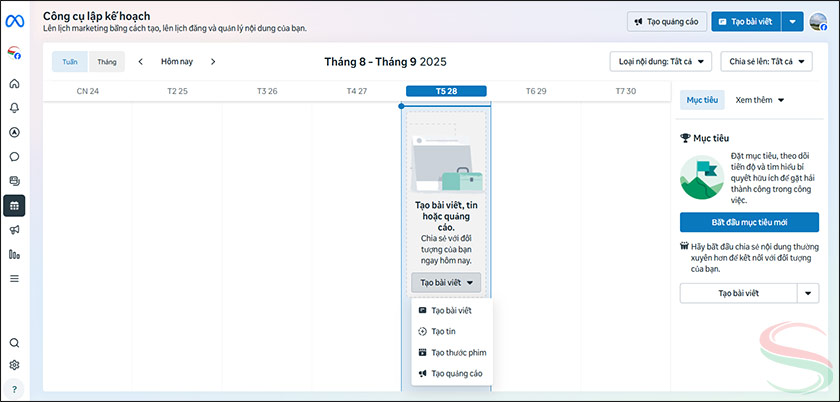Open the page account switcher icon in sidebar
Image resolution: width=840 pixels, height=402 pixels.
click(14, 53)
